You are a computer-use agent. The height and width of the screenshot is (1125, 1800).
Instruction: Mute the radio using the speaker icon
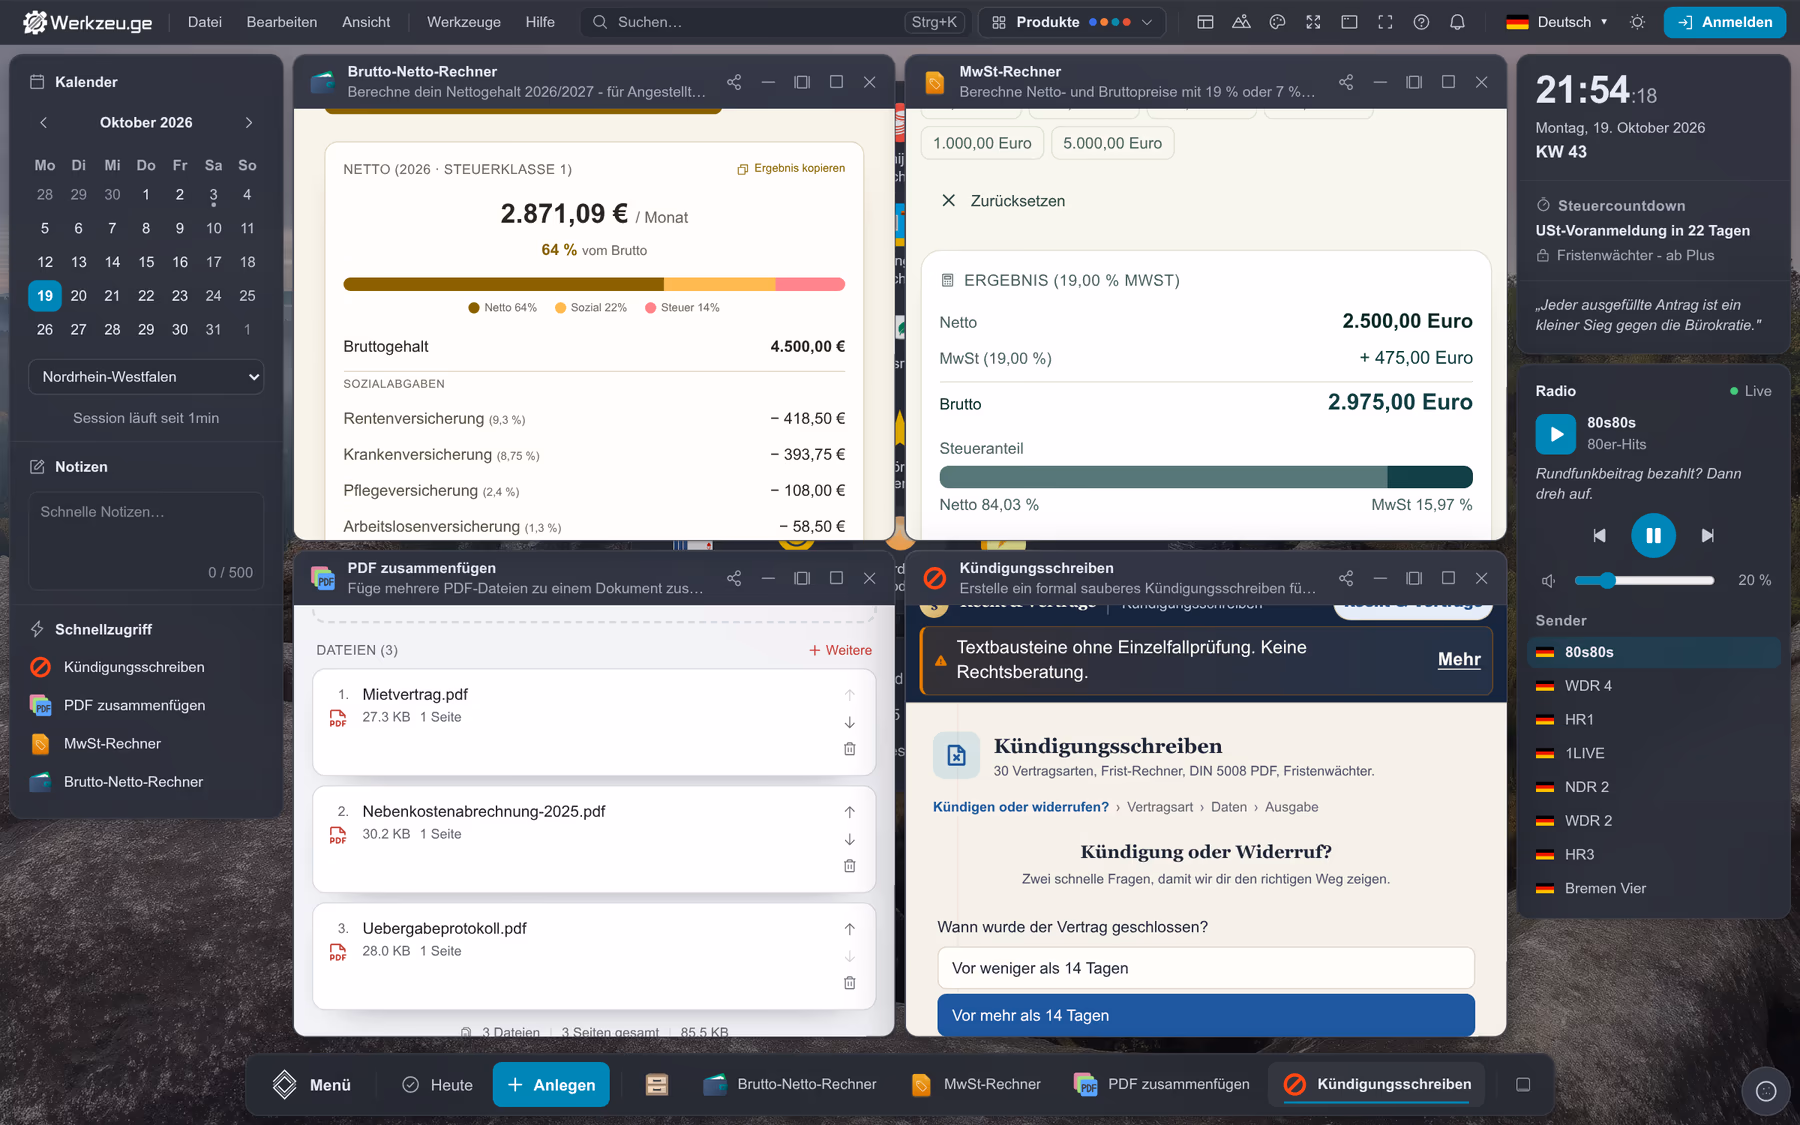(x=1548, y=581)
